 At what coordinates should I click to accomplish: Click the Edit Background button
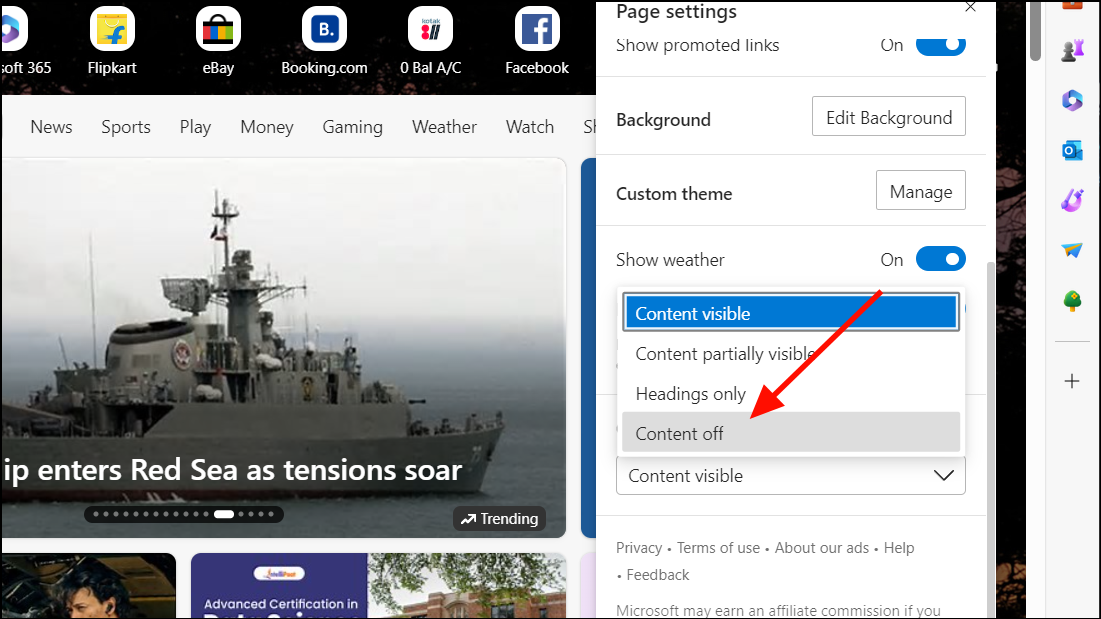point(888,116)
